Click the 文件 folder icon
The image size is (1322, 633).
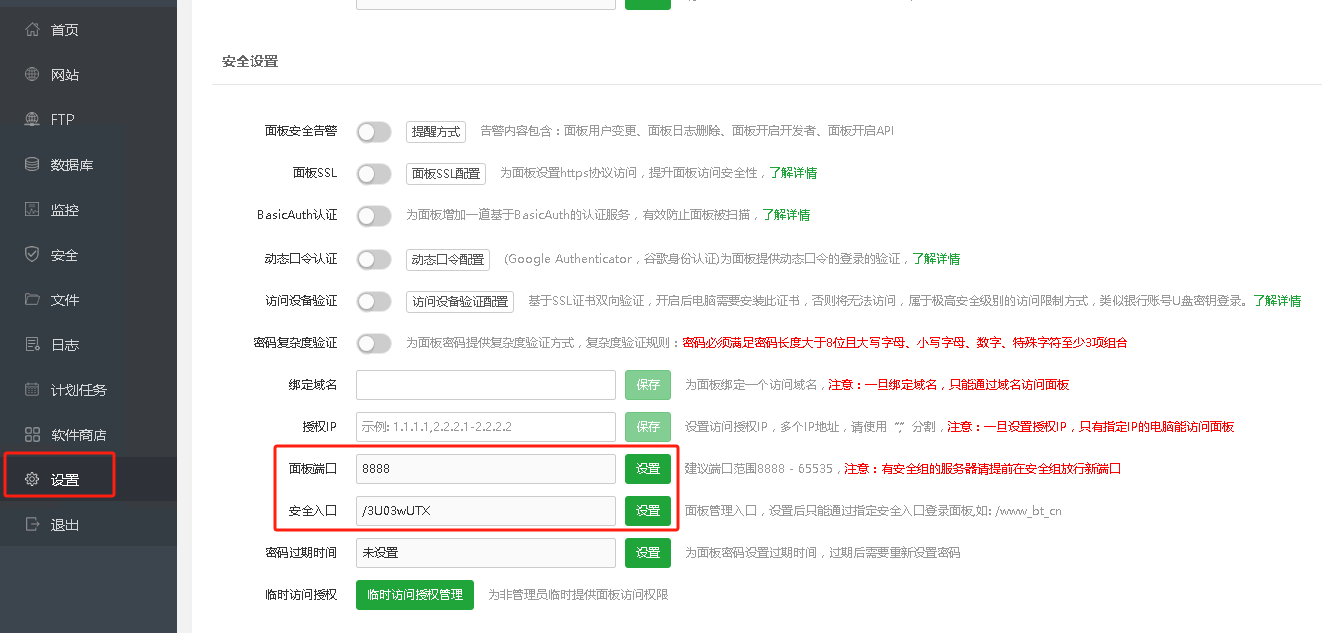32,300
